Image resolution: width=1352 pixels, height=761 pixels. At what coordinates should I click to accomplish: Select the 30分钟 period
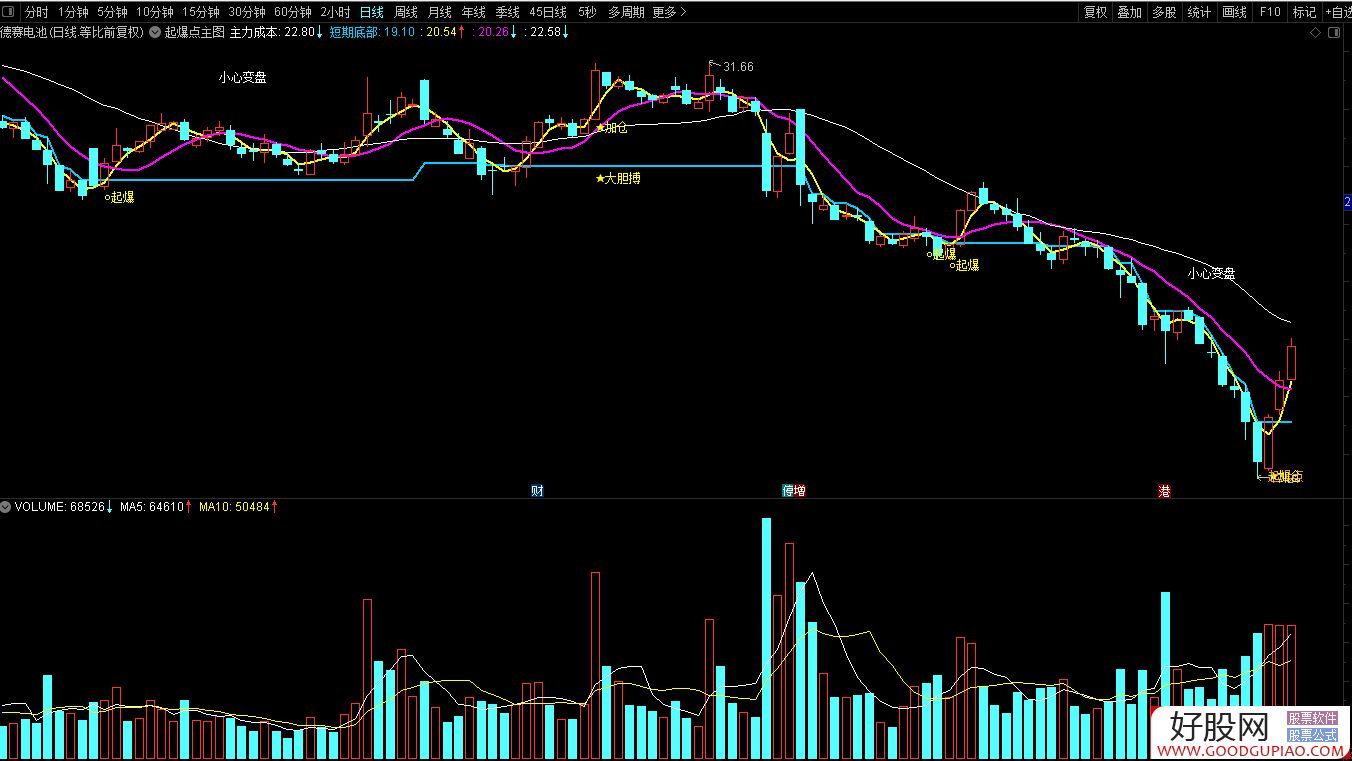click(246, 12)
